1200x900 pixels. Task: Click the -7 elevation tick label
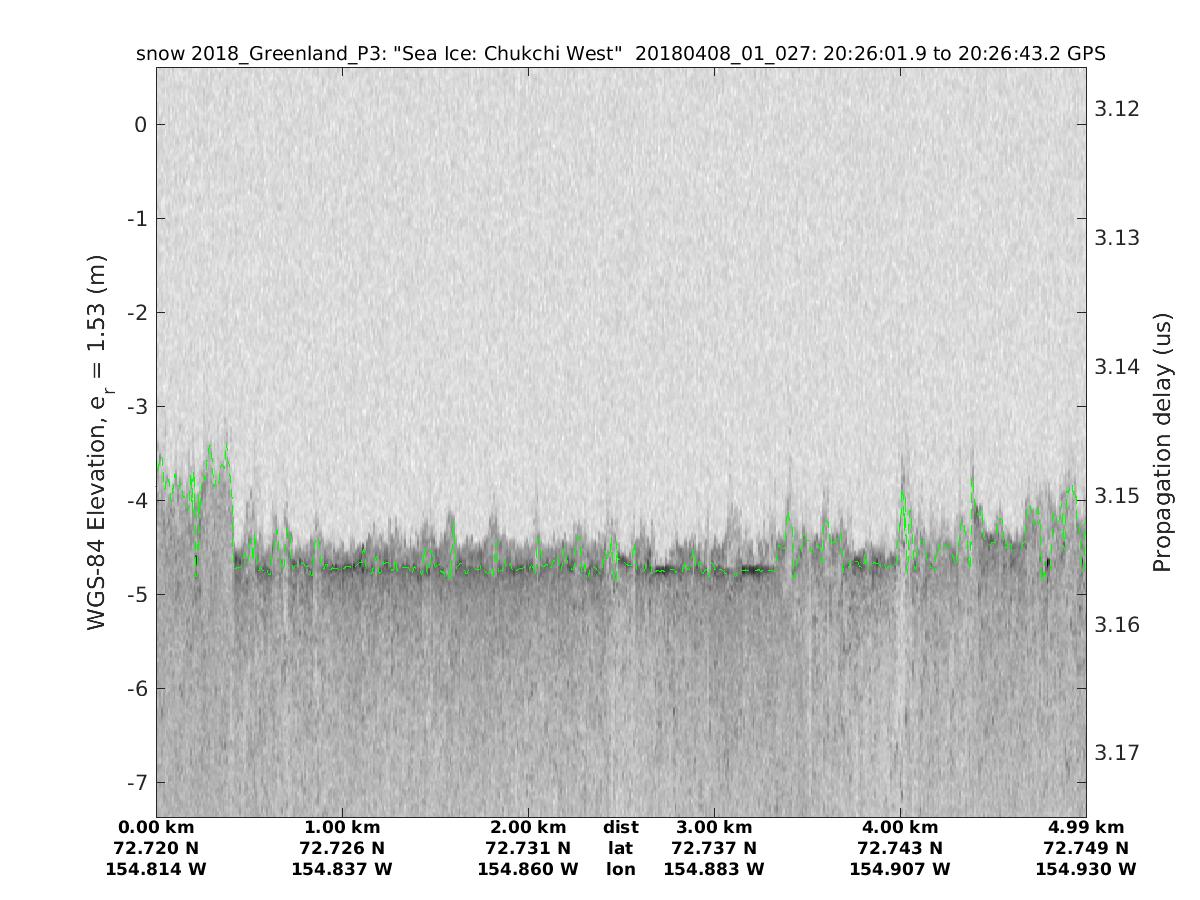pos(137,782)
